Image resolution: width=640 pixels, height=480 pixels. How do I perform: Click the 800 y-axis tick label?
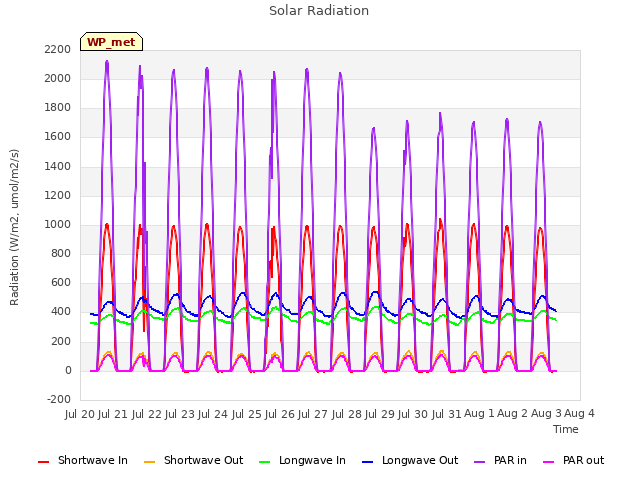pos(61,253)
